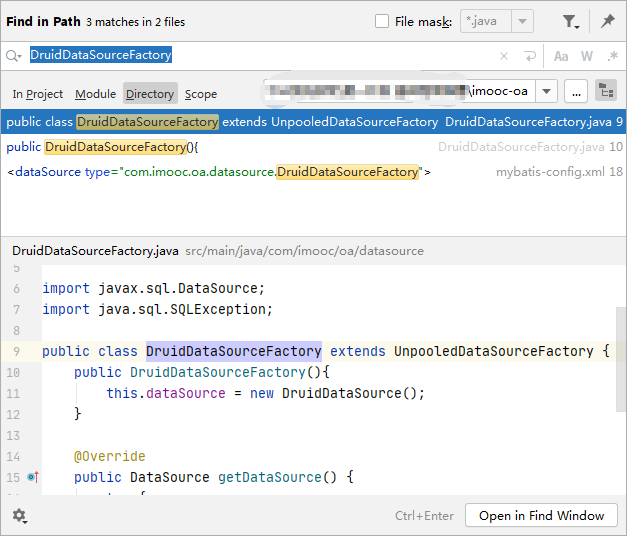The height and width of the screenshot is (536, 627).
Task: Click Open in Find Window button
Action: pos(541,516)
